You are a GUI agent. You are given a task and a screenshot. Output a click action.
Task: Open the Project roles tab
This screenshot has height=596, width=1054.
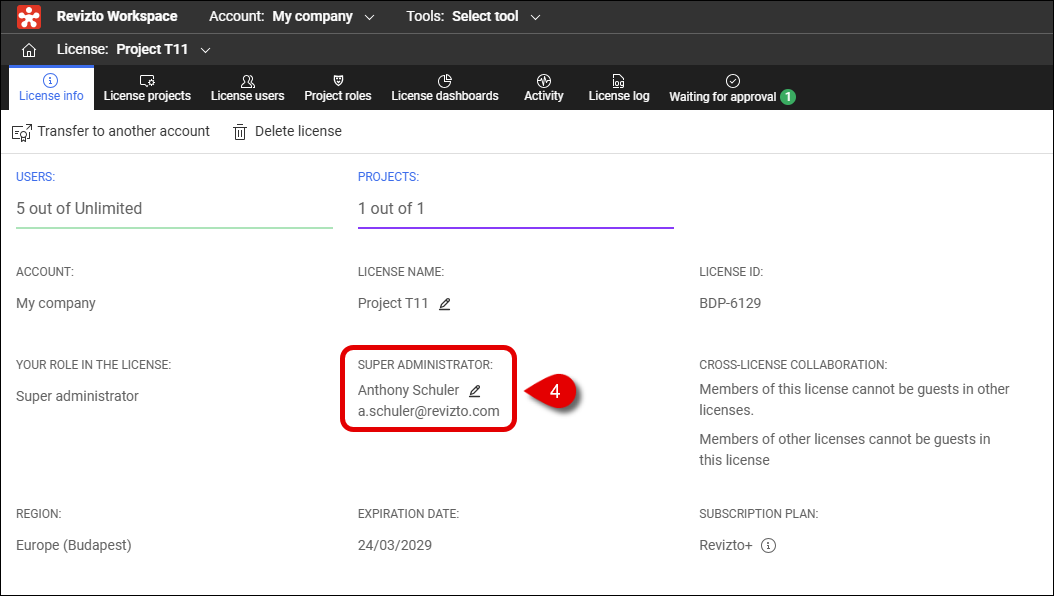337,88
